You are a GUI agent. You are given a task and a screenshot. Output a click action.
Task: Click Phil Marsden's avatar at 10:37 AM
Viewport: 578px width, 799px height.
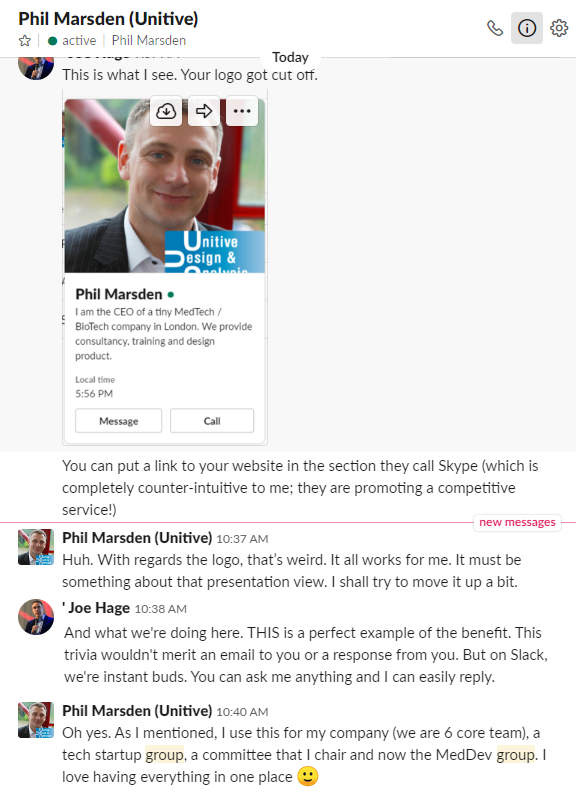(36, 547)
